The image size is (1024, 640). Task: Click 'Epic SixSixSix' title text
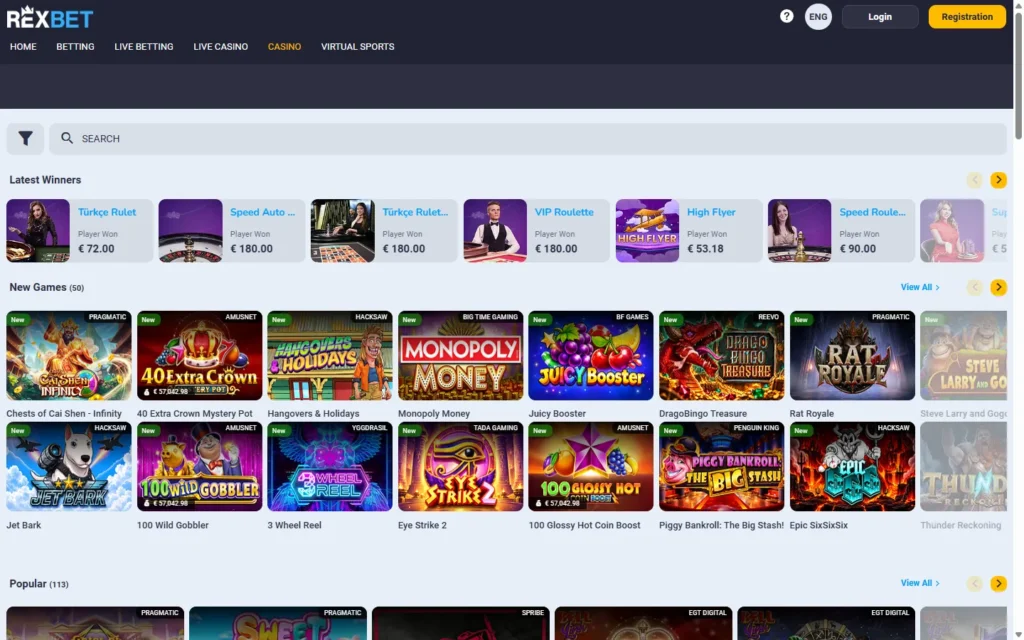pos(819,525)
